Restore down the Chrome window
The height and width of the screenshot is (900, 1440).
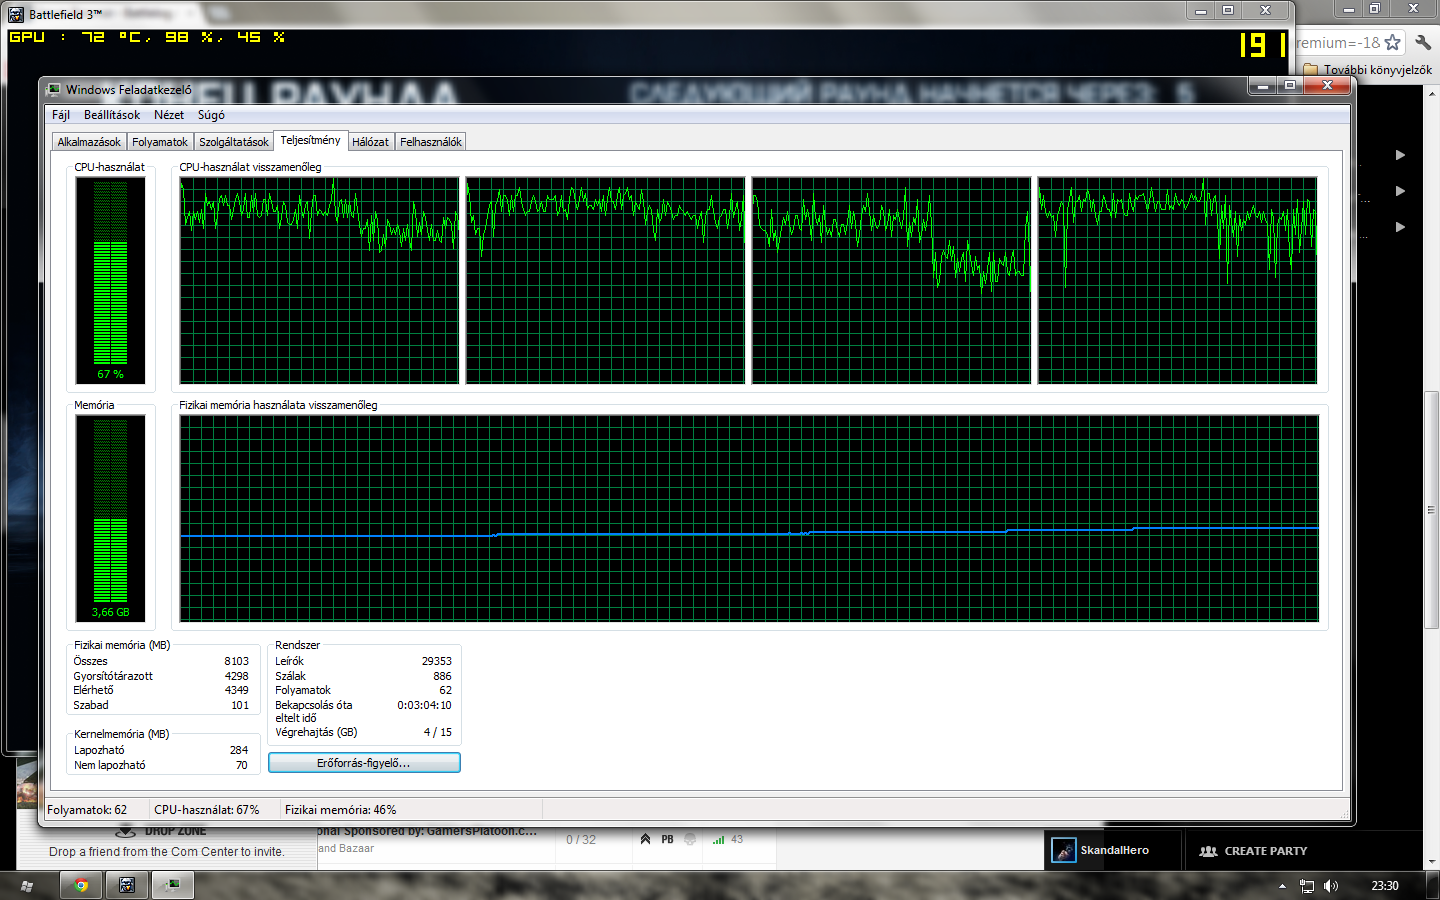click(x=1375, y=8)
